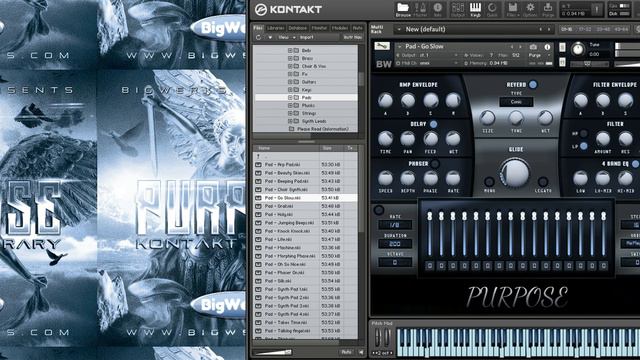Toggle the Reverb on/off button
Viewport: 640px width, 360px height.
point(533,84)
